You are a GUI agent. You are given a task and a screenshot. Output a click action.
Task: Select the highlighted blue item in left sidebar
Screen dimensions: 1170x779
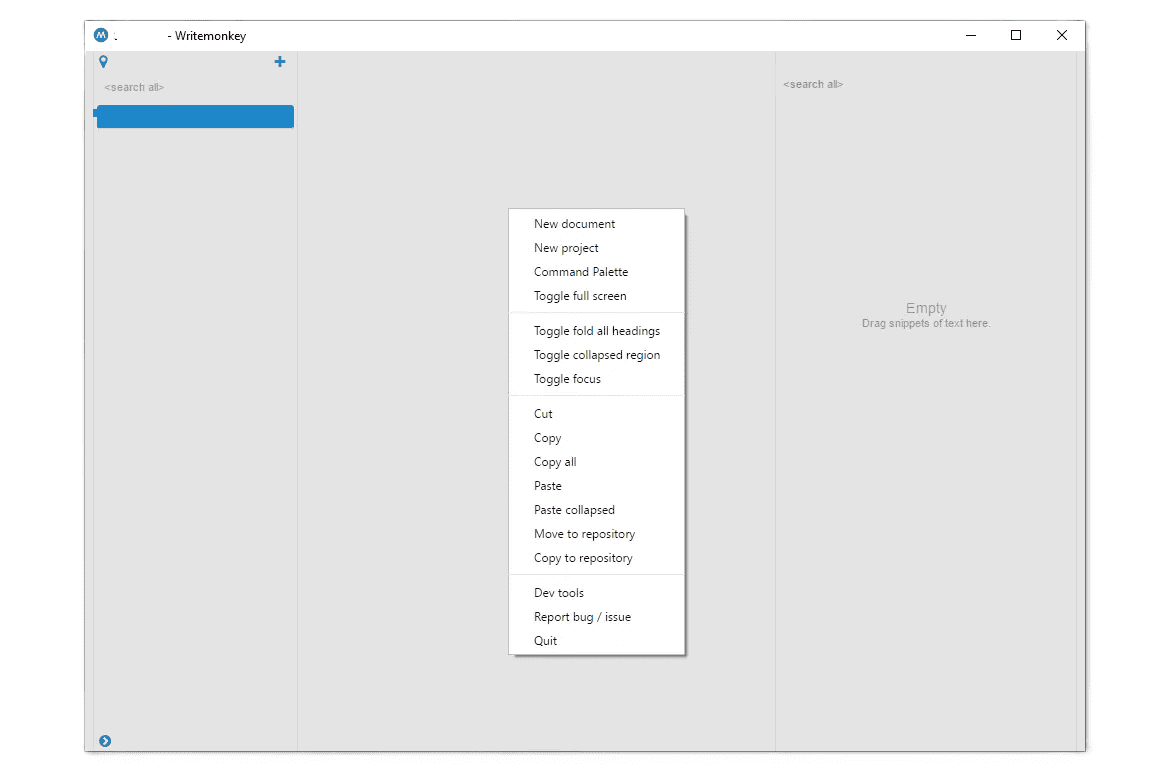pyautogui.click(x=195, y=116)
